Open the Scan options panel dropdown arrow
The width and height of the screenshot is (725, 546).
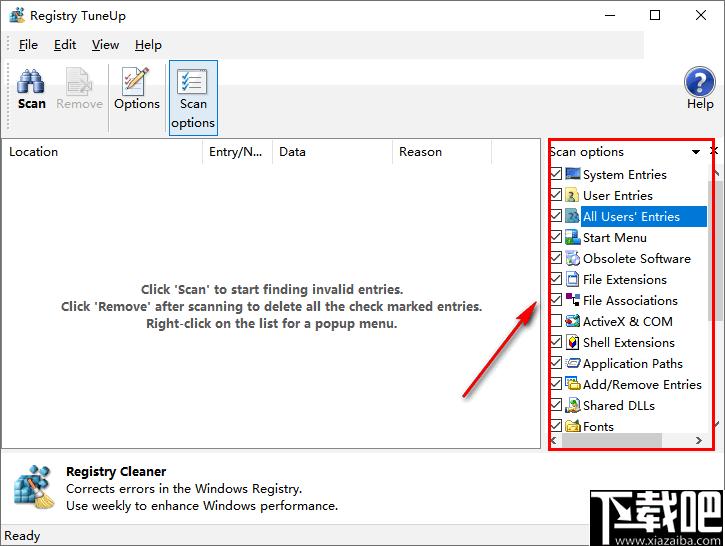[x=695, y=152]
